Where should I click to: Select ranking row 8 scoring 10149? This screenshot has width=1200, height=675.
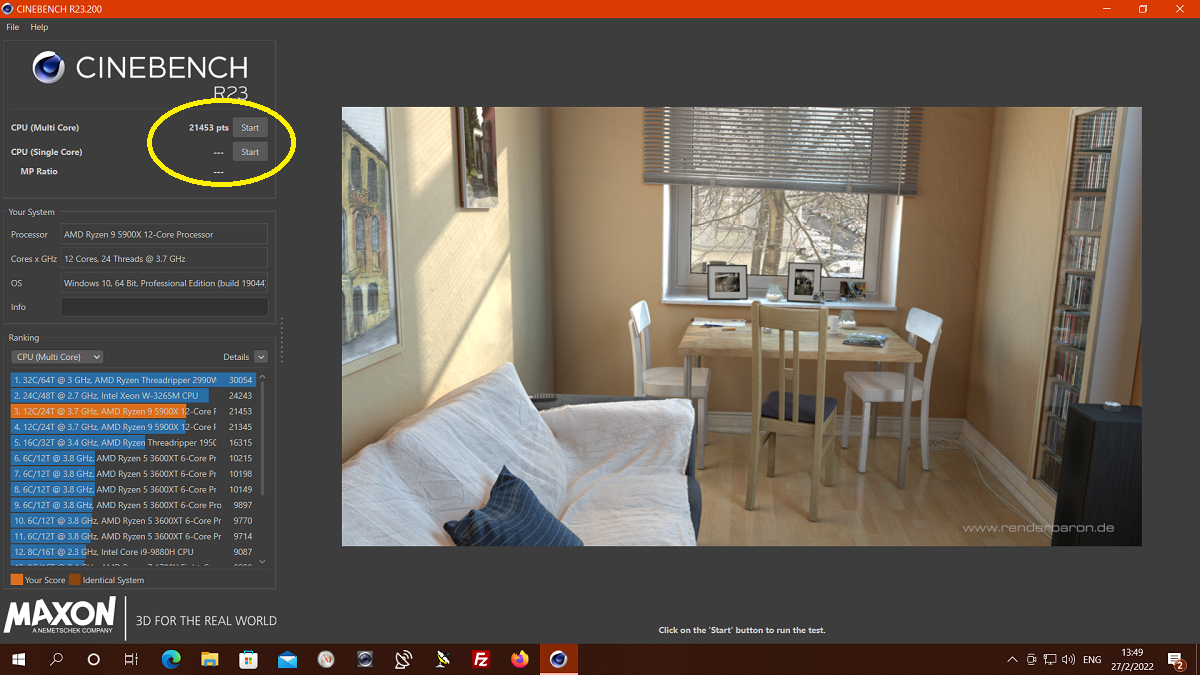(132, 489)
